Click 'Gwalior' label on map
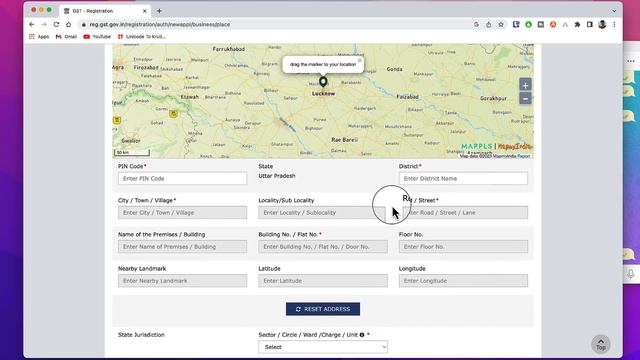 pyautogui.click(x=131, y=141)
